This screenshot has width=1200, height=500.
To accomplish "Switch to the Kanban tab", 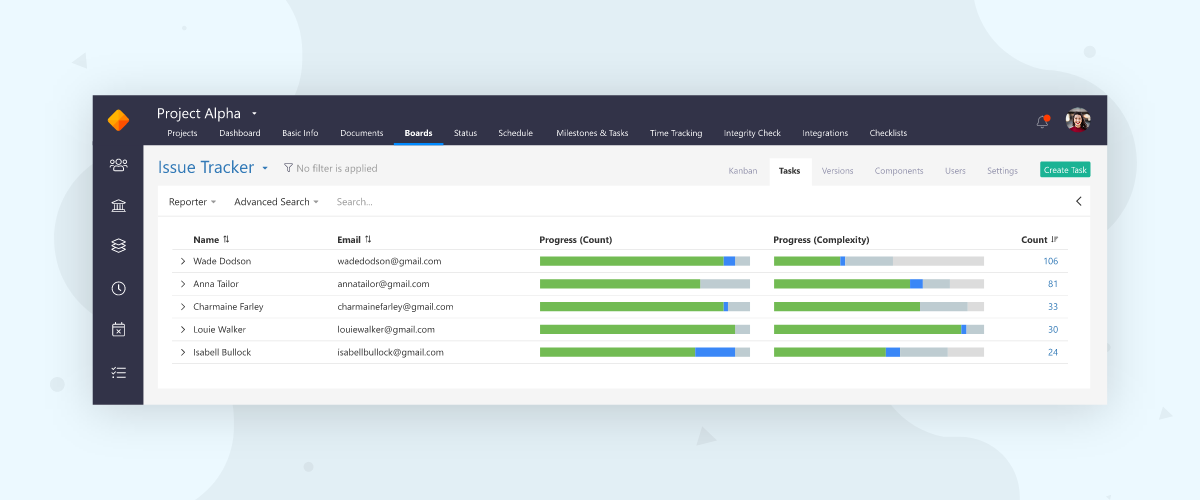I will (x=743, y=171).
